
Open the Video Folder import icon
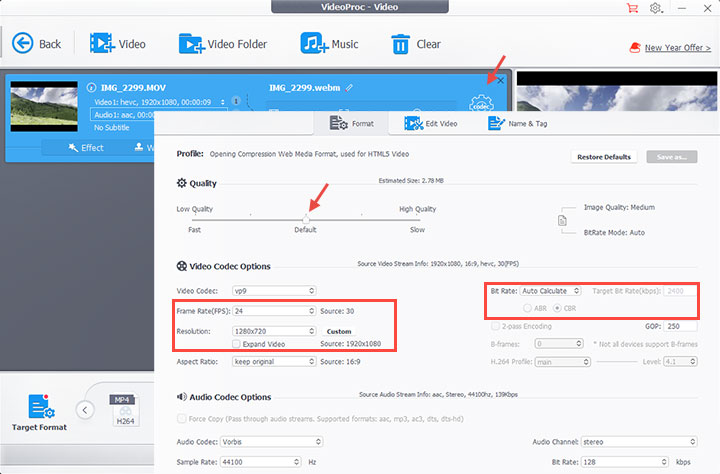191,44
